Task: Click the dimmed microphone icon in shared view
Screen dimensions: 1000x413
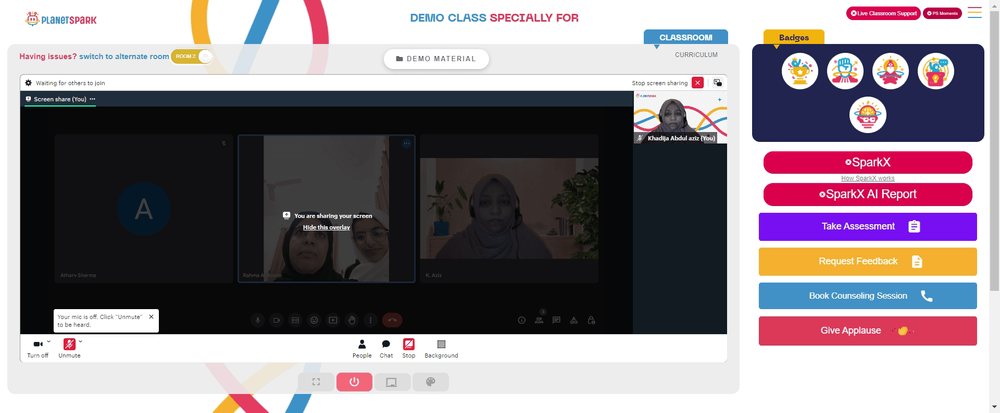Action: click(258, 320)
